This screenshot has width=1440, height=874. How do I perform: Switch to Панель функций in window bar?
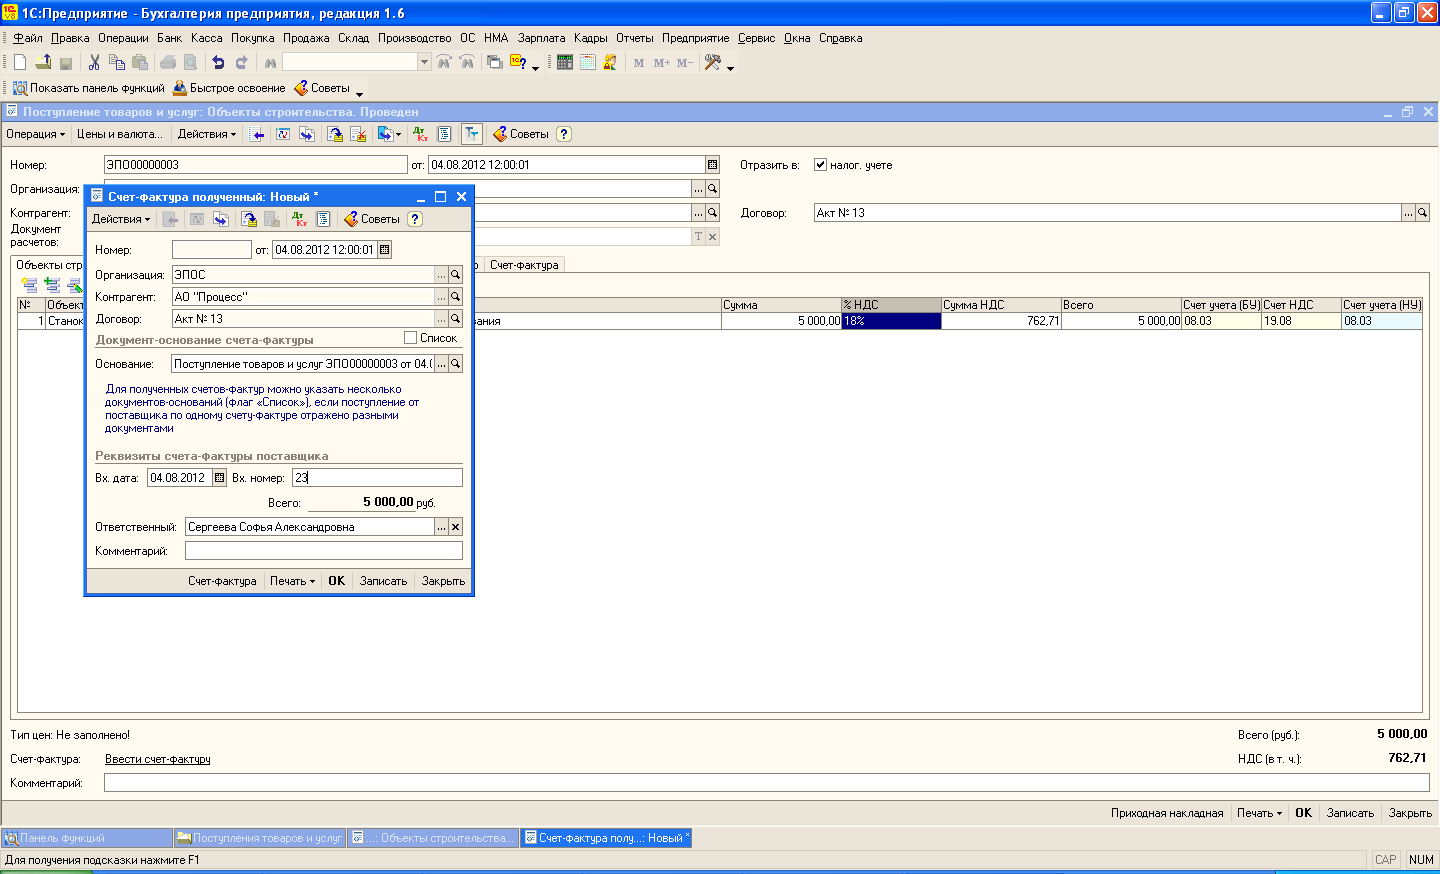[x=87, y=838]
